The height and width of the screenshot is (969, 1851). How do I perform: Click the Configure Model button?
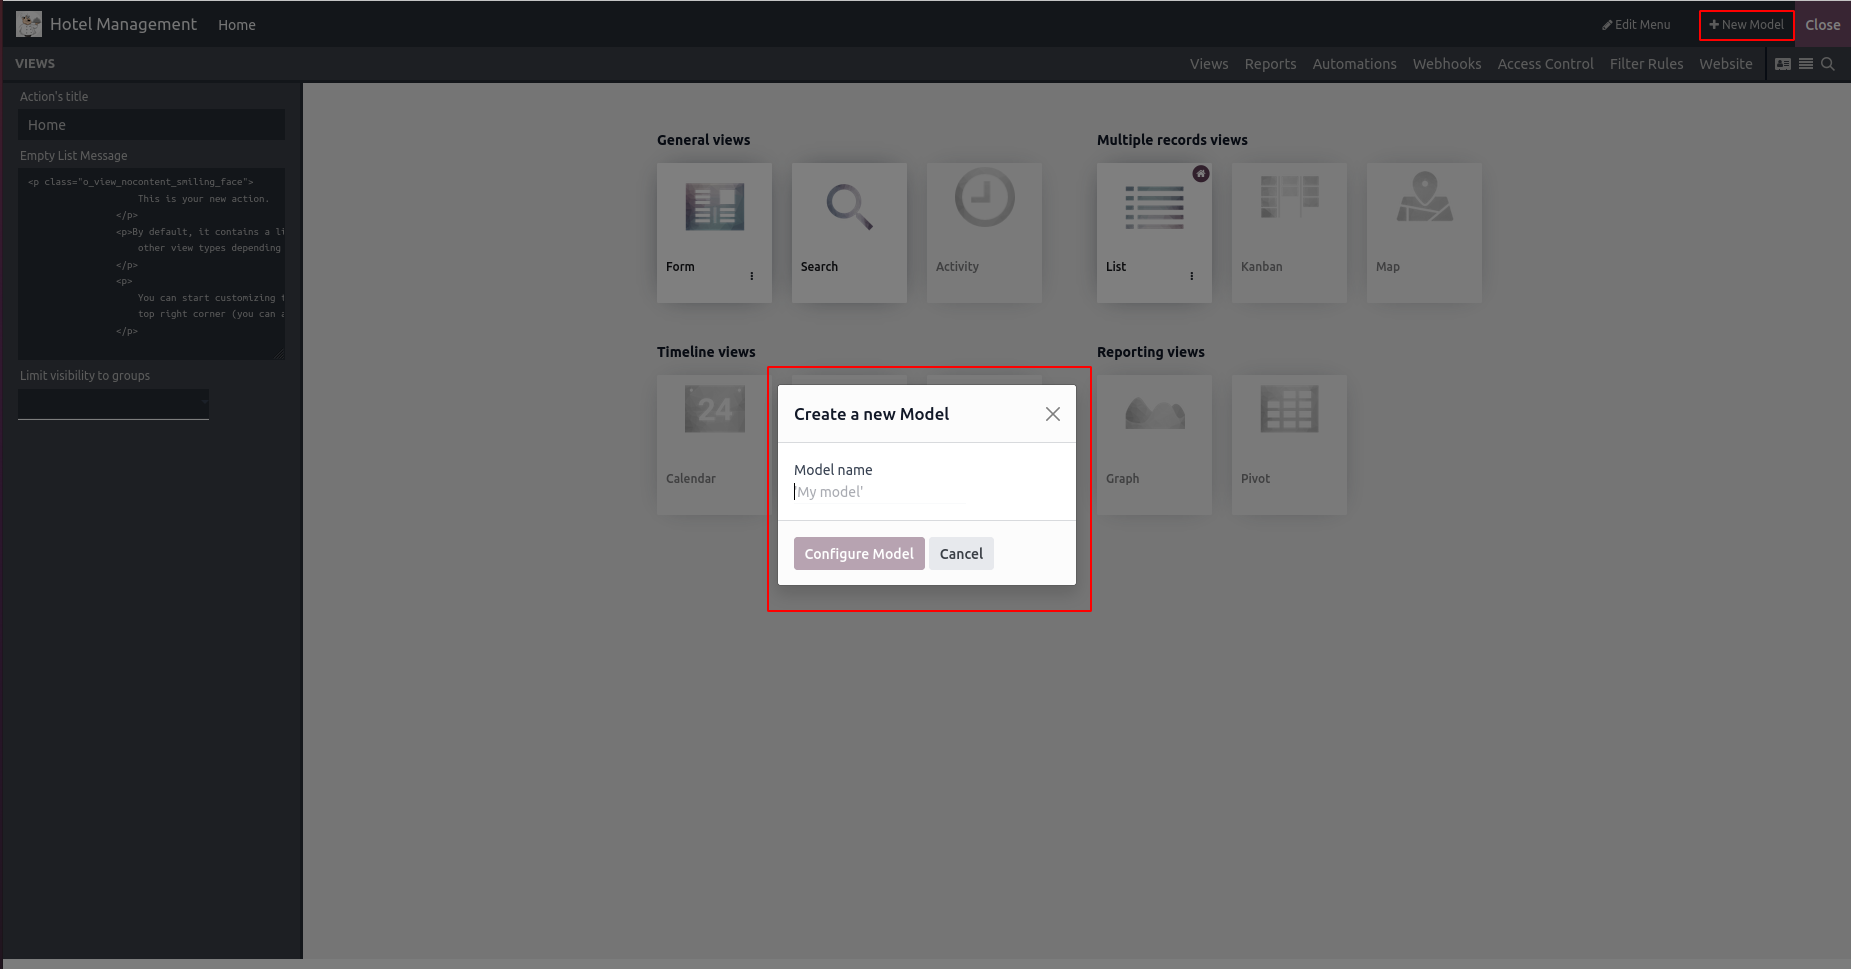pos(859,554)
